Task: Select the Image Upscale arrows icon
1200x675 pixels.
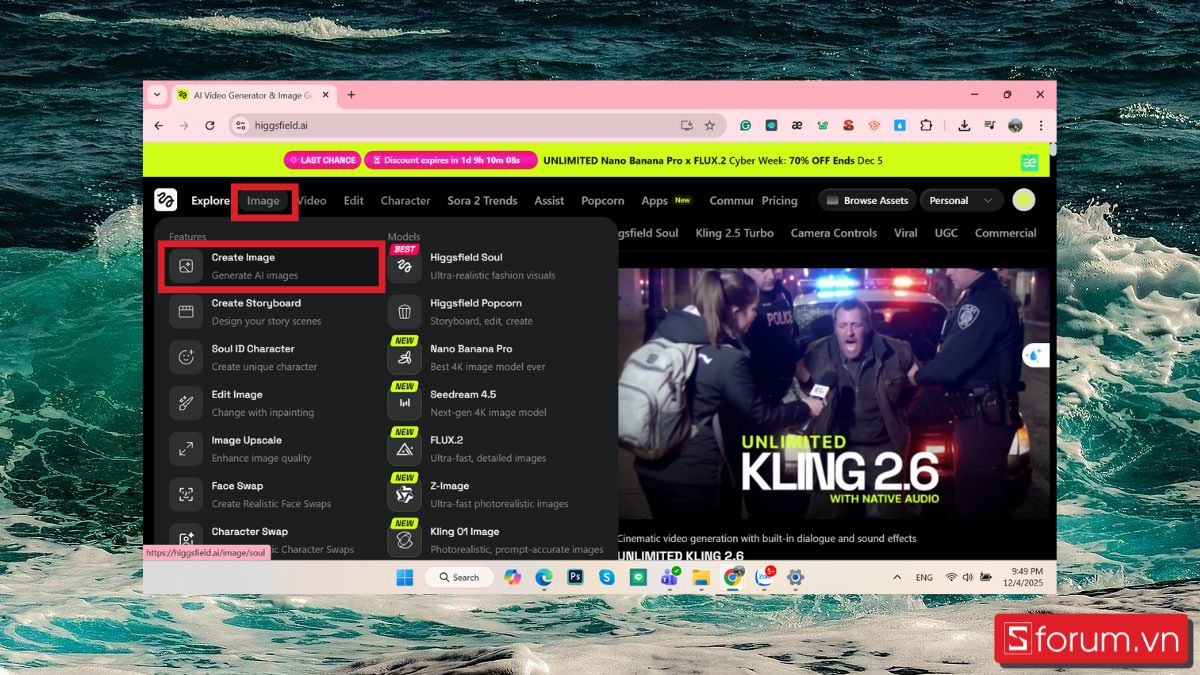Action: [x=186, y=449]
